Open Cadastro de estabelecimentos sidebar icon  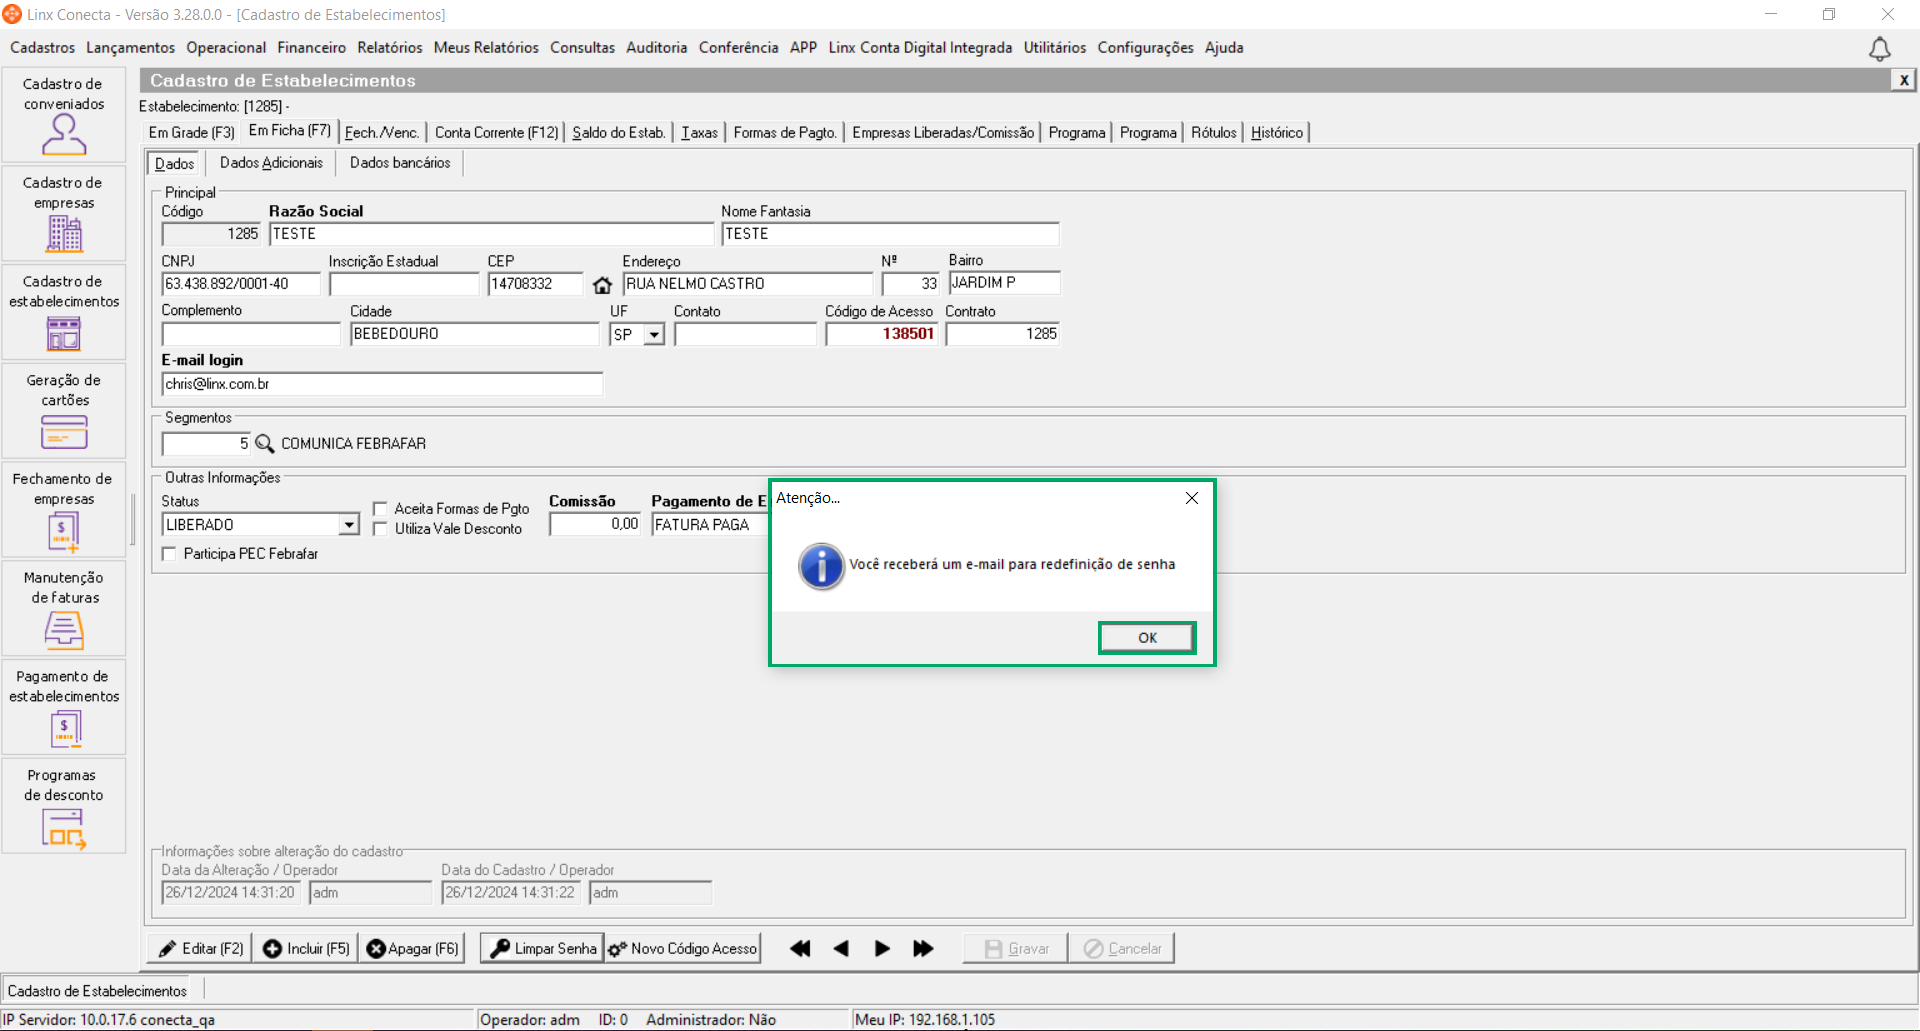click(x=64, y=333)
